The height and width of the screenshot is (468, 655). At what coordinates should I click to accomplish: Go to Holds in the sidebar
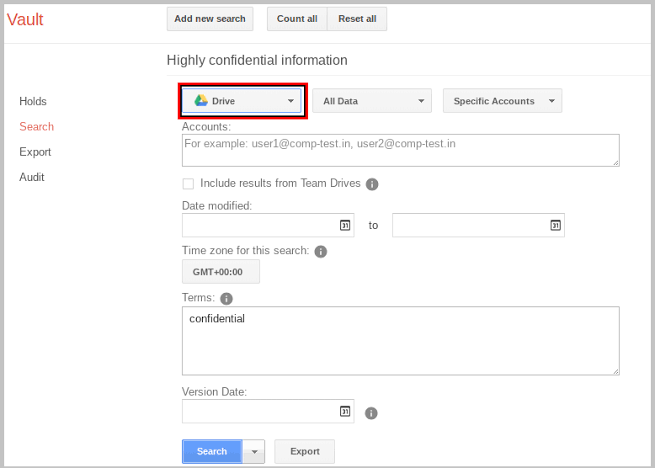[33, 101]
